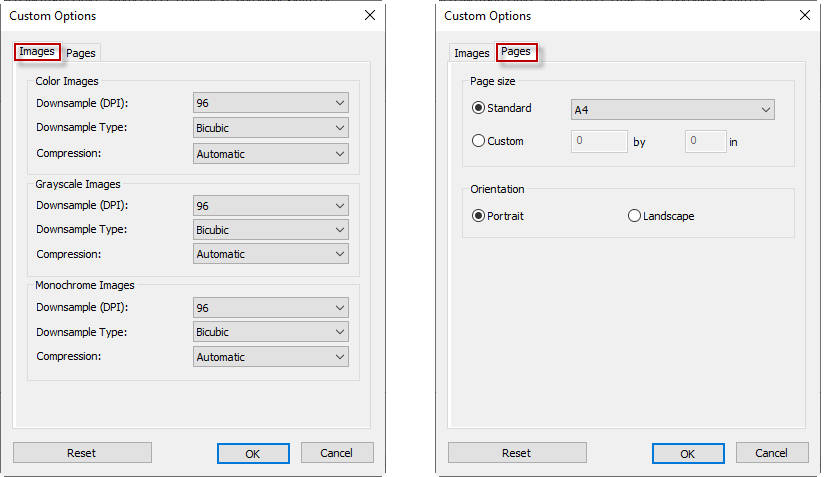Screen dimensions: 835x477
Task: Click the highlighted Images tab in the image settings dialog
Action: coord(37,52)
